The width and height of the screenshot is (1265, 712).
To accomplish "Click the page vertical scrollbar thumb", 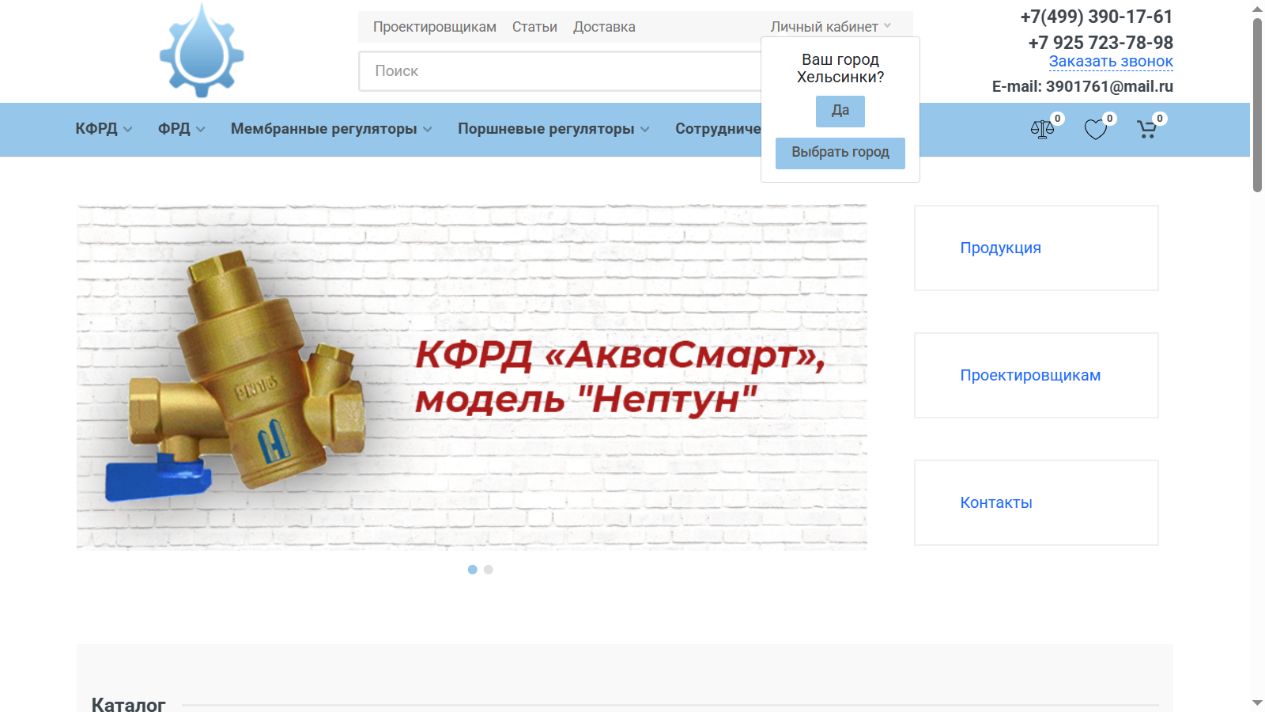I will pos(1258,104).
